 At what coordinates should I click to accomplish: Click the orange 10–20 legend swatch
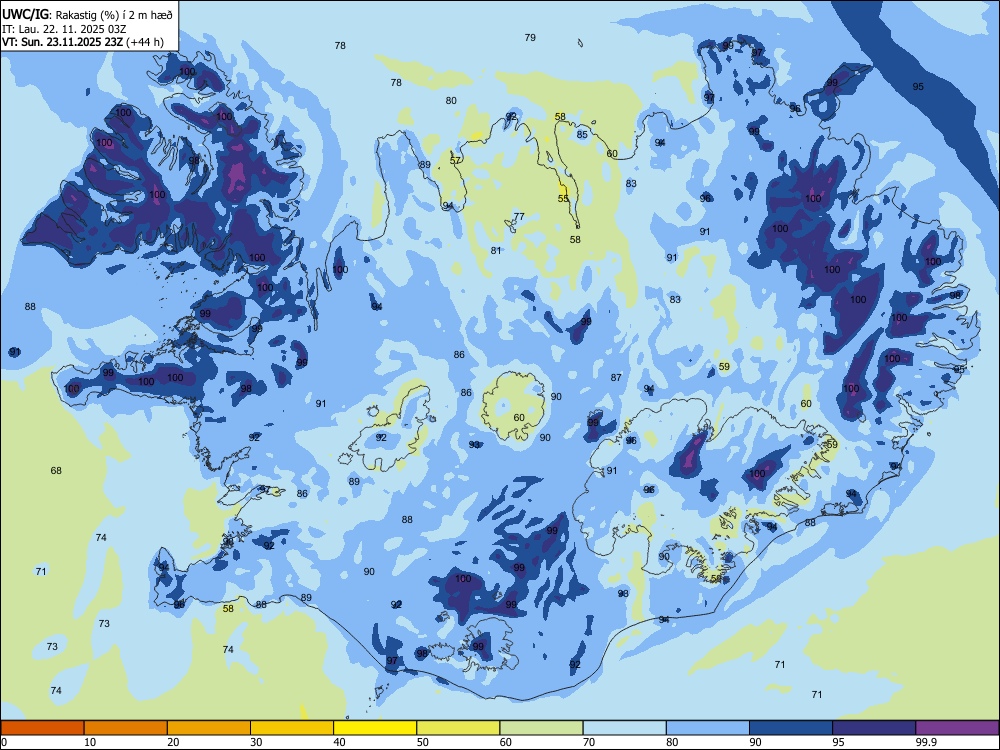(x=126, y=728)
